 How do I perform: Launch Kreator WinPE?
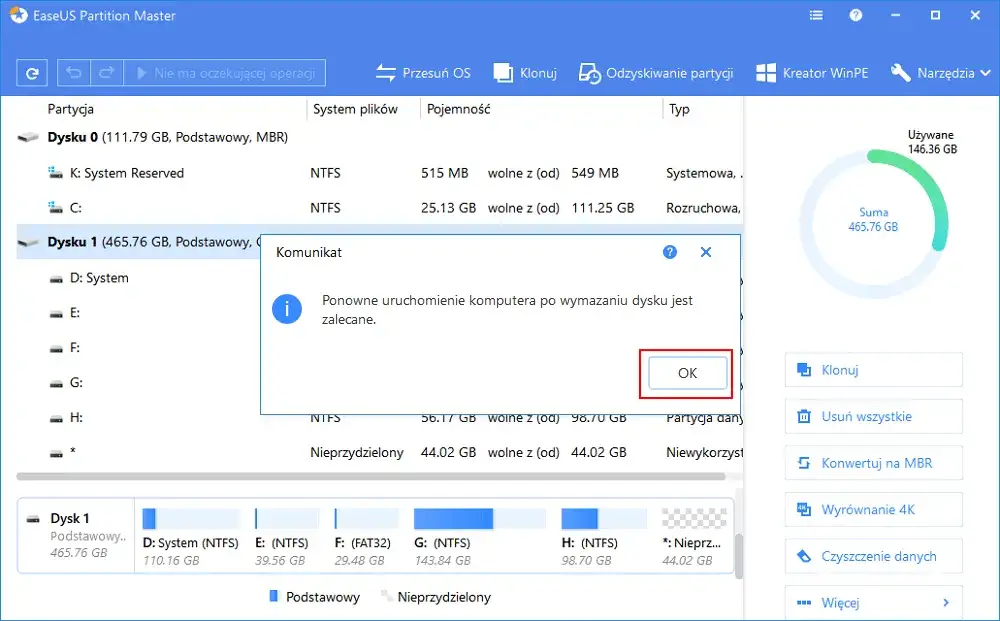pos(812,72)
